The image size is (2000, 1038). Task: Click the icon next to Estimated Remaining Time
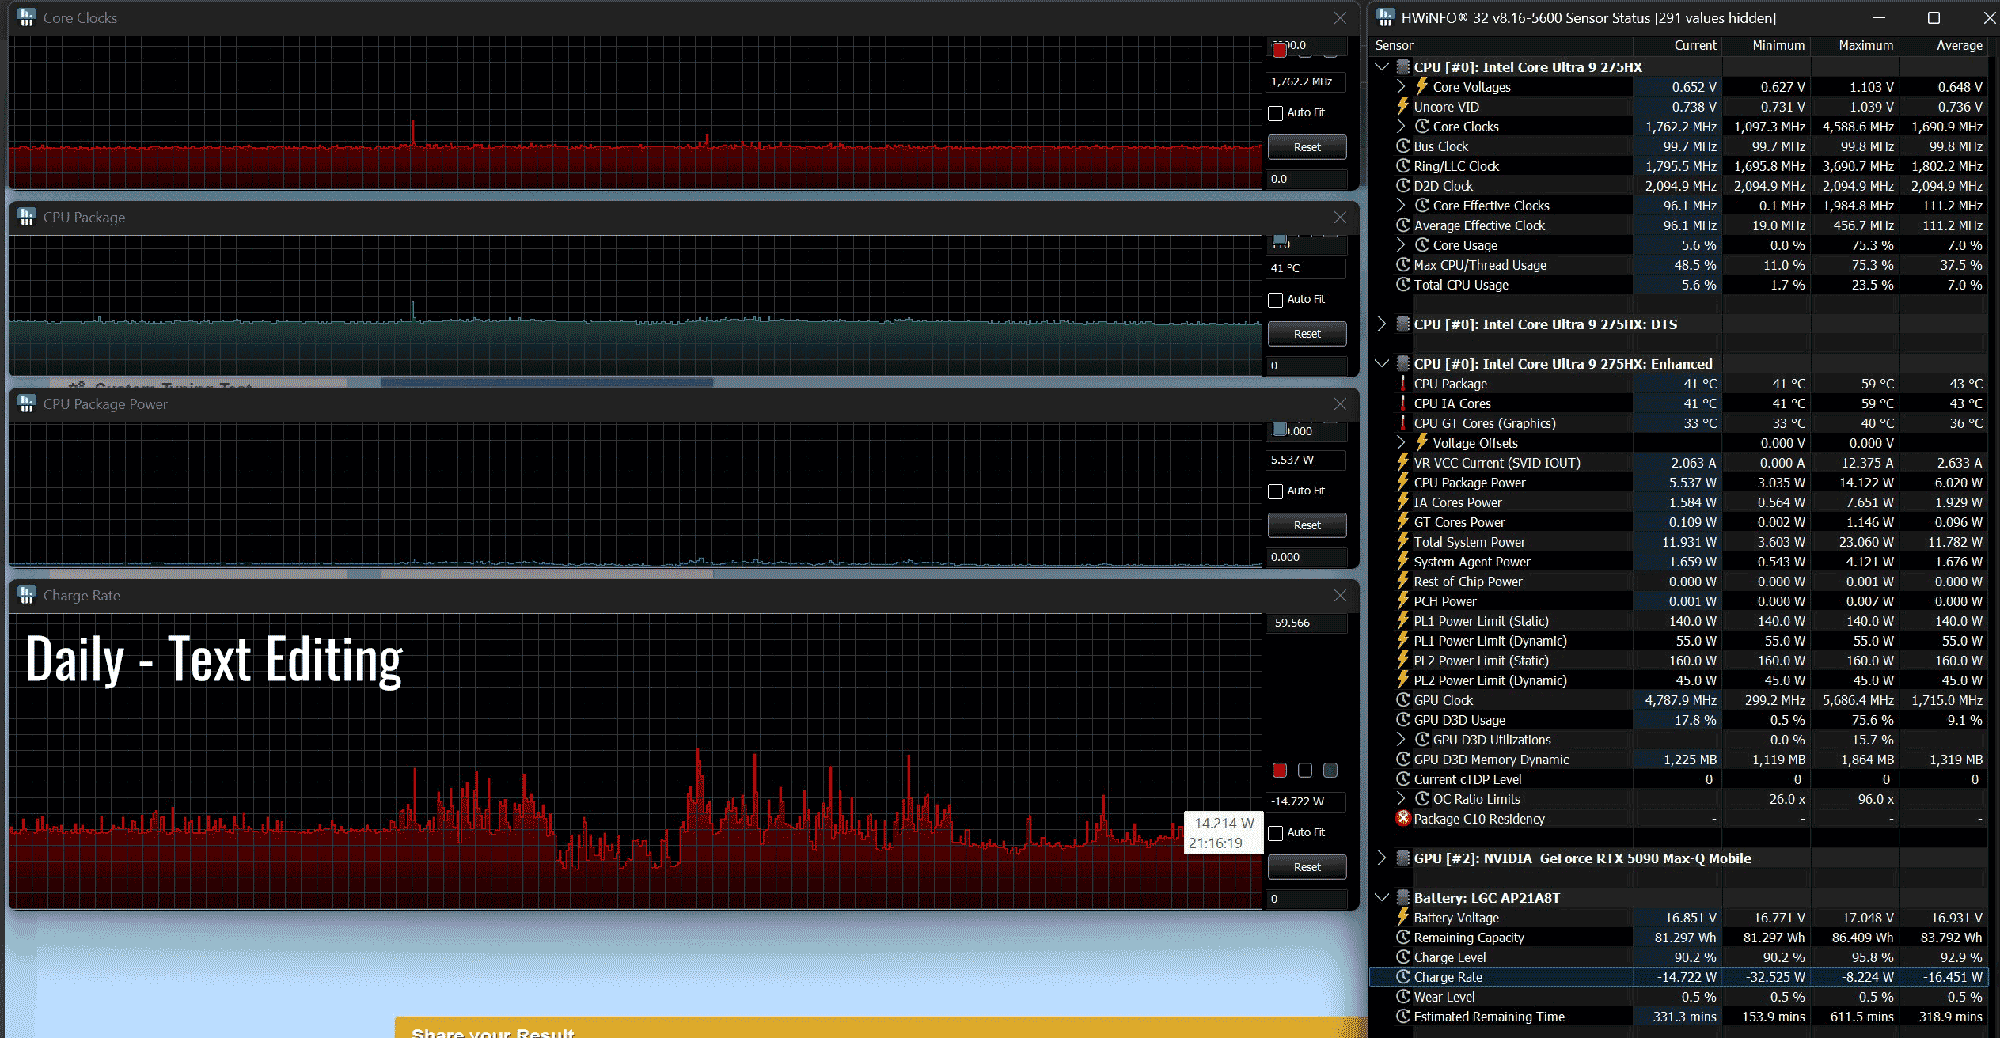(x=1403, y=1016)
